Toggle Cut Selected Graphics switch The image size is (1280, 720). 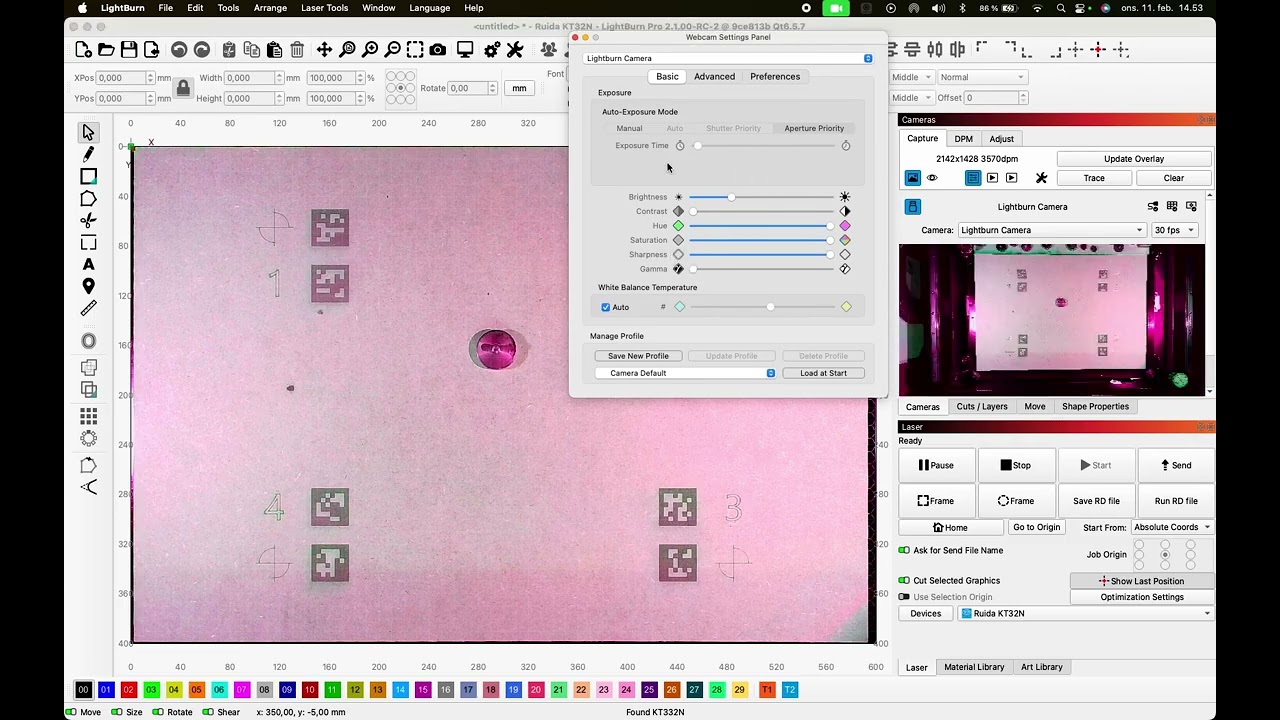click(904, 581)
